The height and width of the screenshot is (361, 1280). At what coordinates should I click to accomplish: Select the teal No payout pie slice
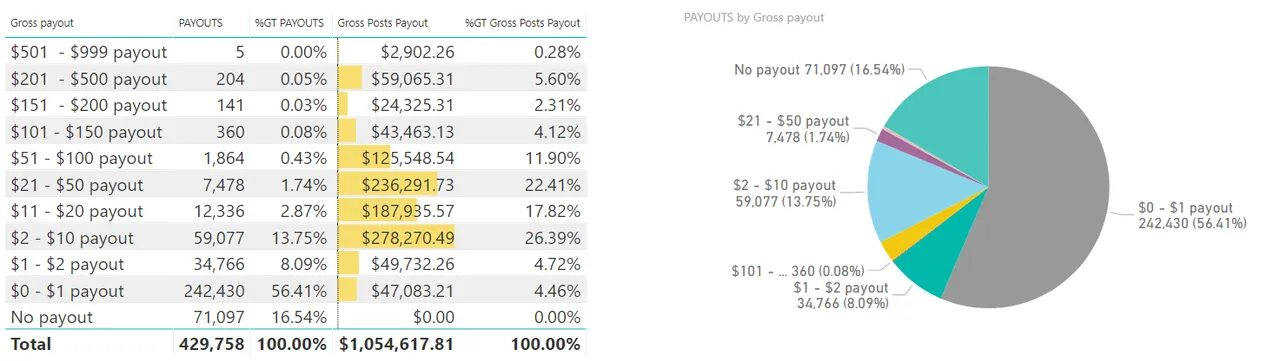(945, 110)
